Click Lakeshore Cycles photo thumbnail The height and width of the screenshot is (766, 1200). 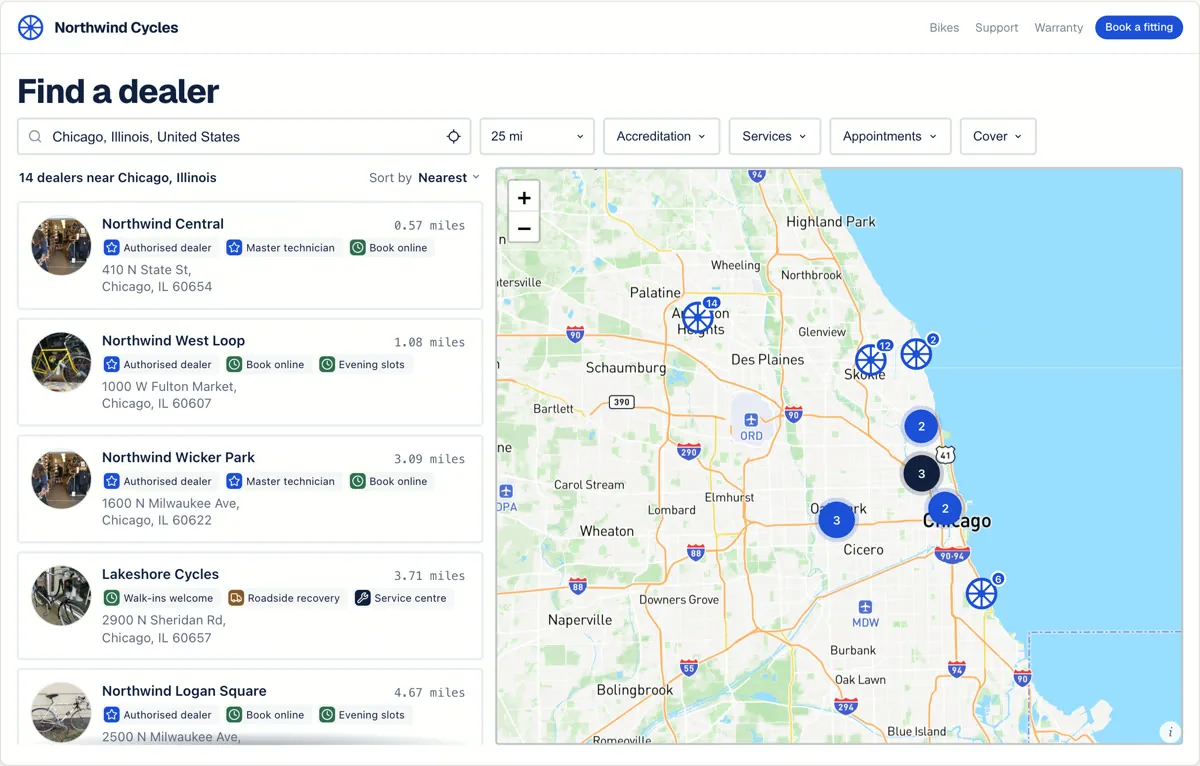[61, 596]
